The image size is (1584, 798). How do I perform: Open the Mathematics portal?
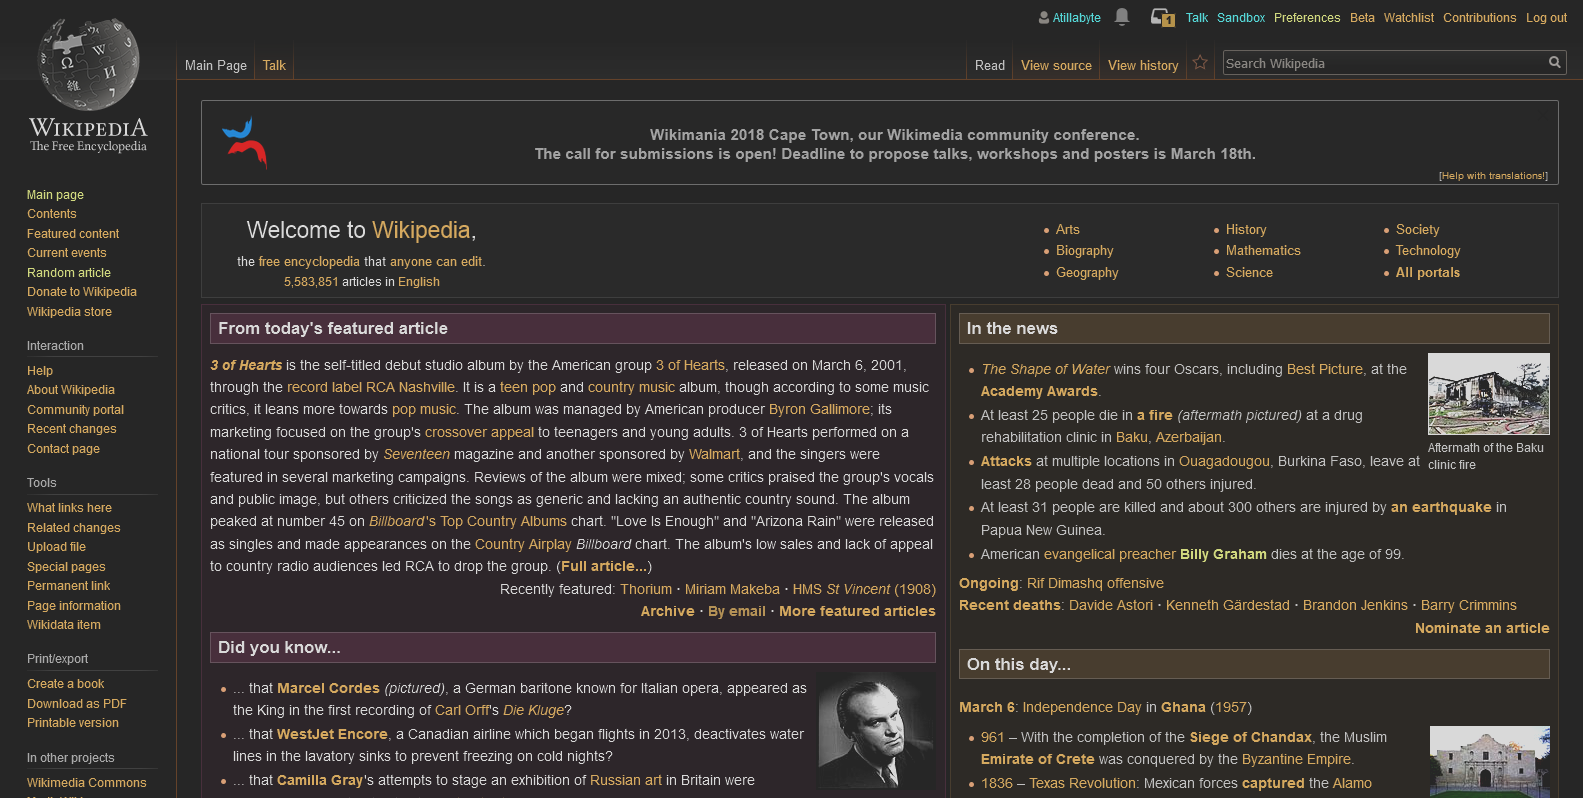[x=1263, y=251]
